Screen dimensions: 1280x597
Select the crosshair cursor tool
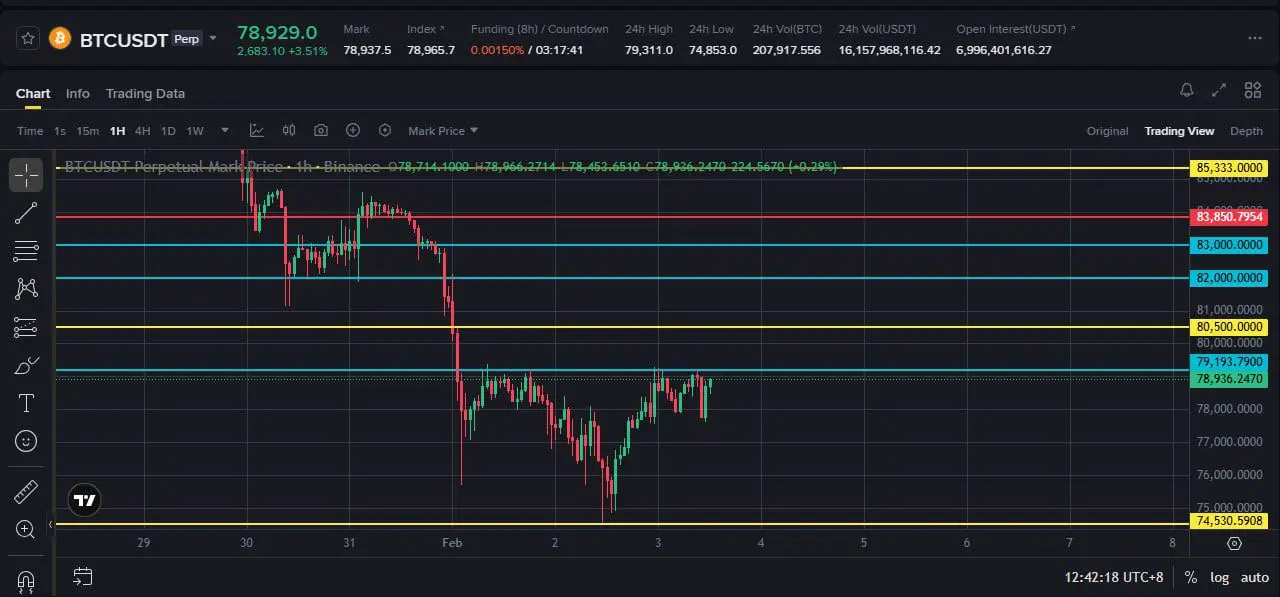pyautogui.click(x=26, y=174)
